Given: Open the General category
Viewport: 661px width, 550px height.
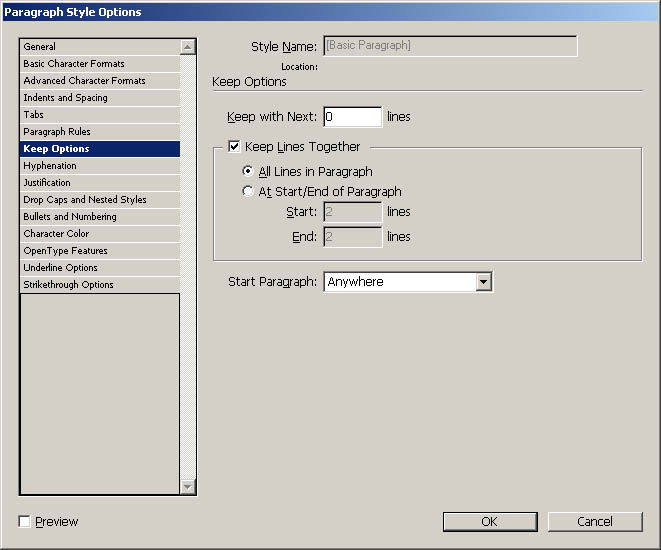Looking at the screenshot, I should (x=100, y=47).
